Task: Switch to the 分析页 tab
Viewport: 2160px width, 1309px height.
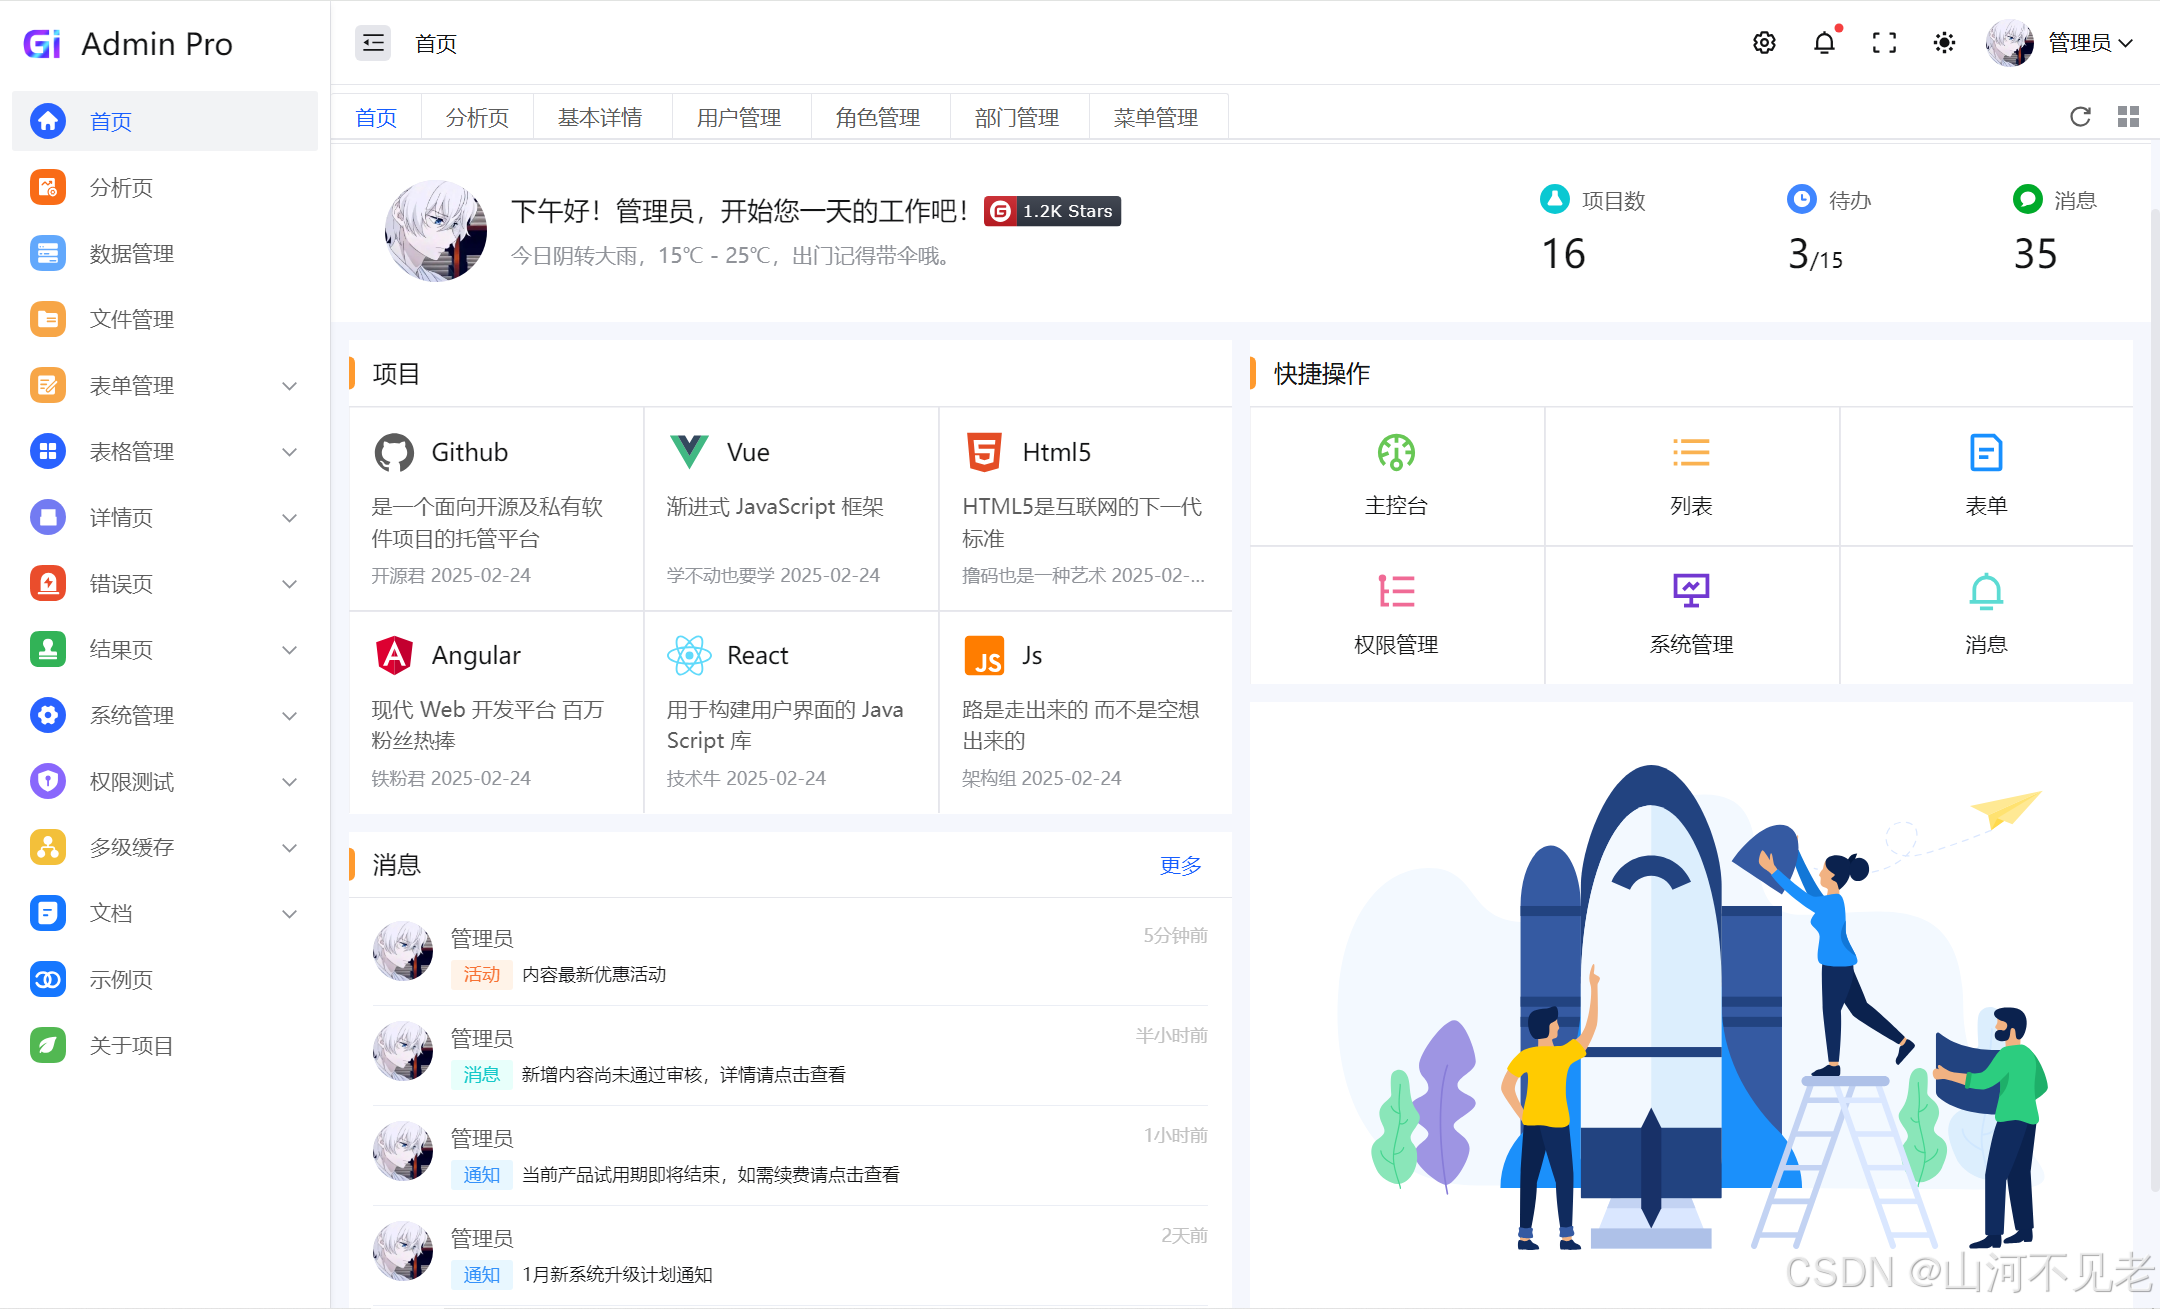Action: 477,118
